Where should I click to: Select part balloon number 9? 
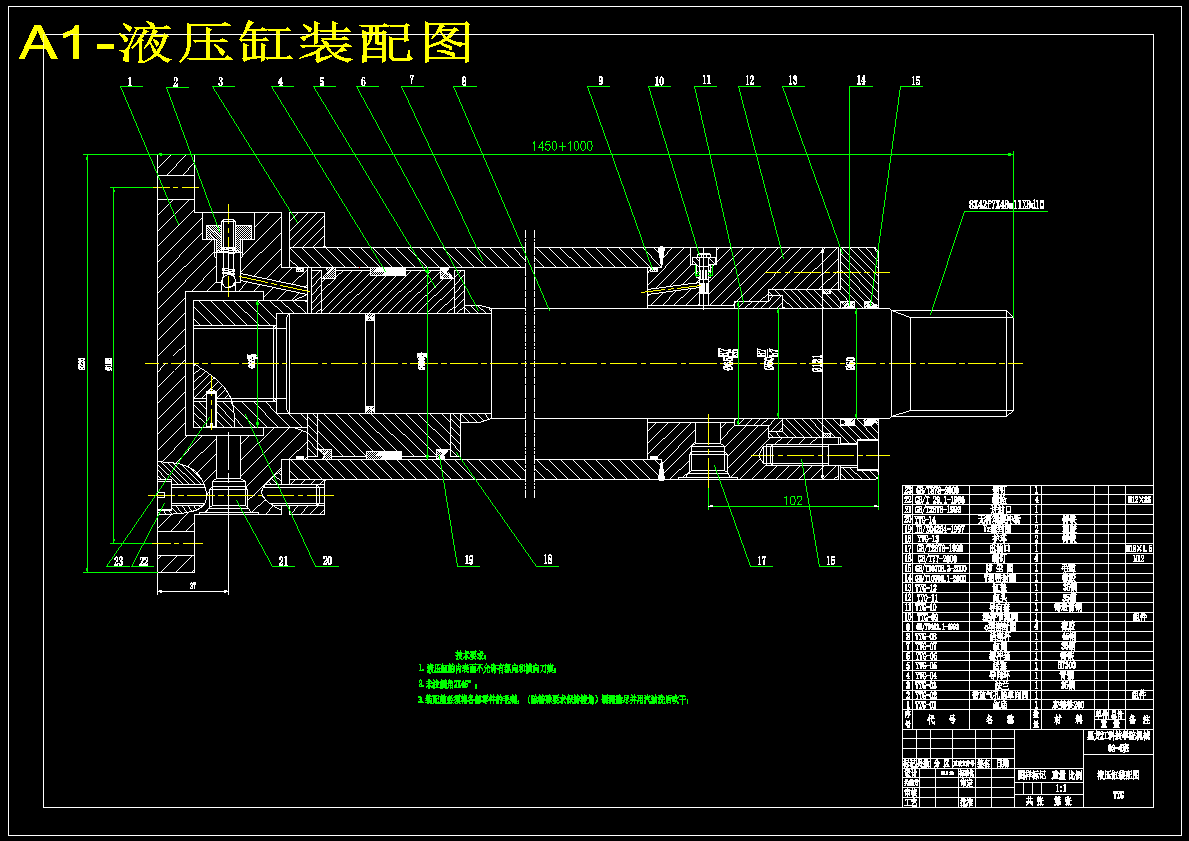(x=599, y=80)
